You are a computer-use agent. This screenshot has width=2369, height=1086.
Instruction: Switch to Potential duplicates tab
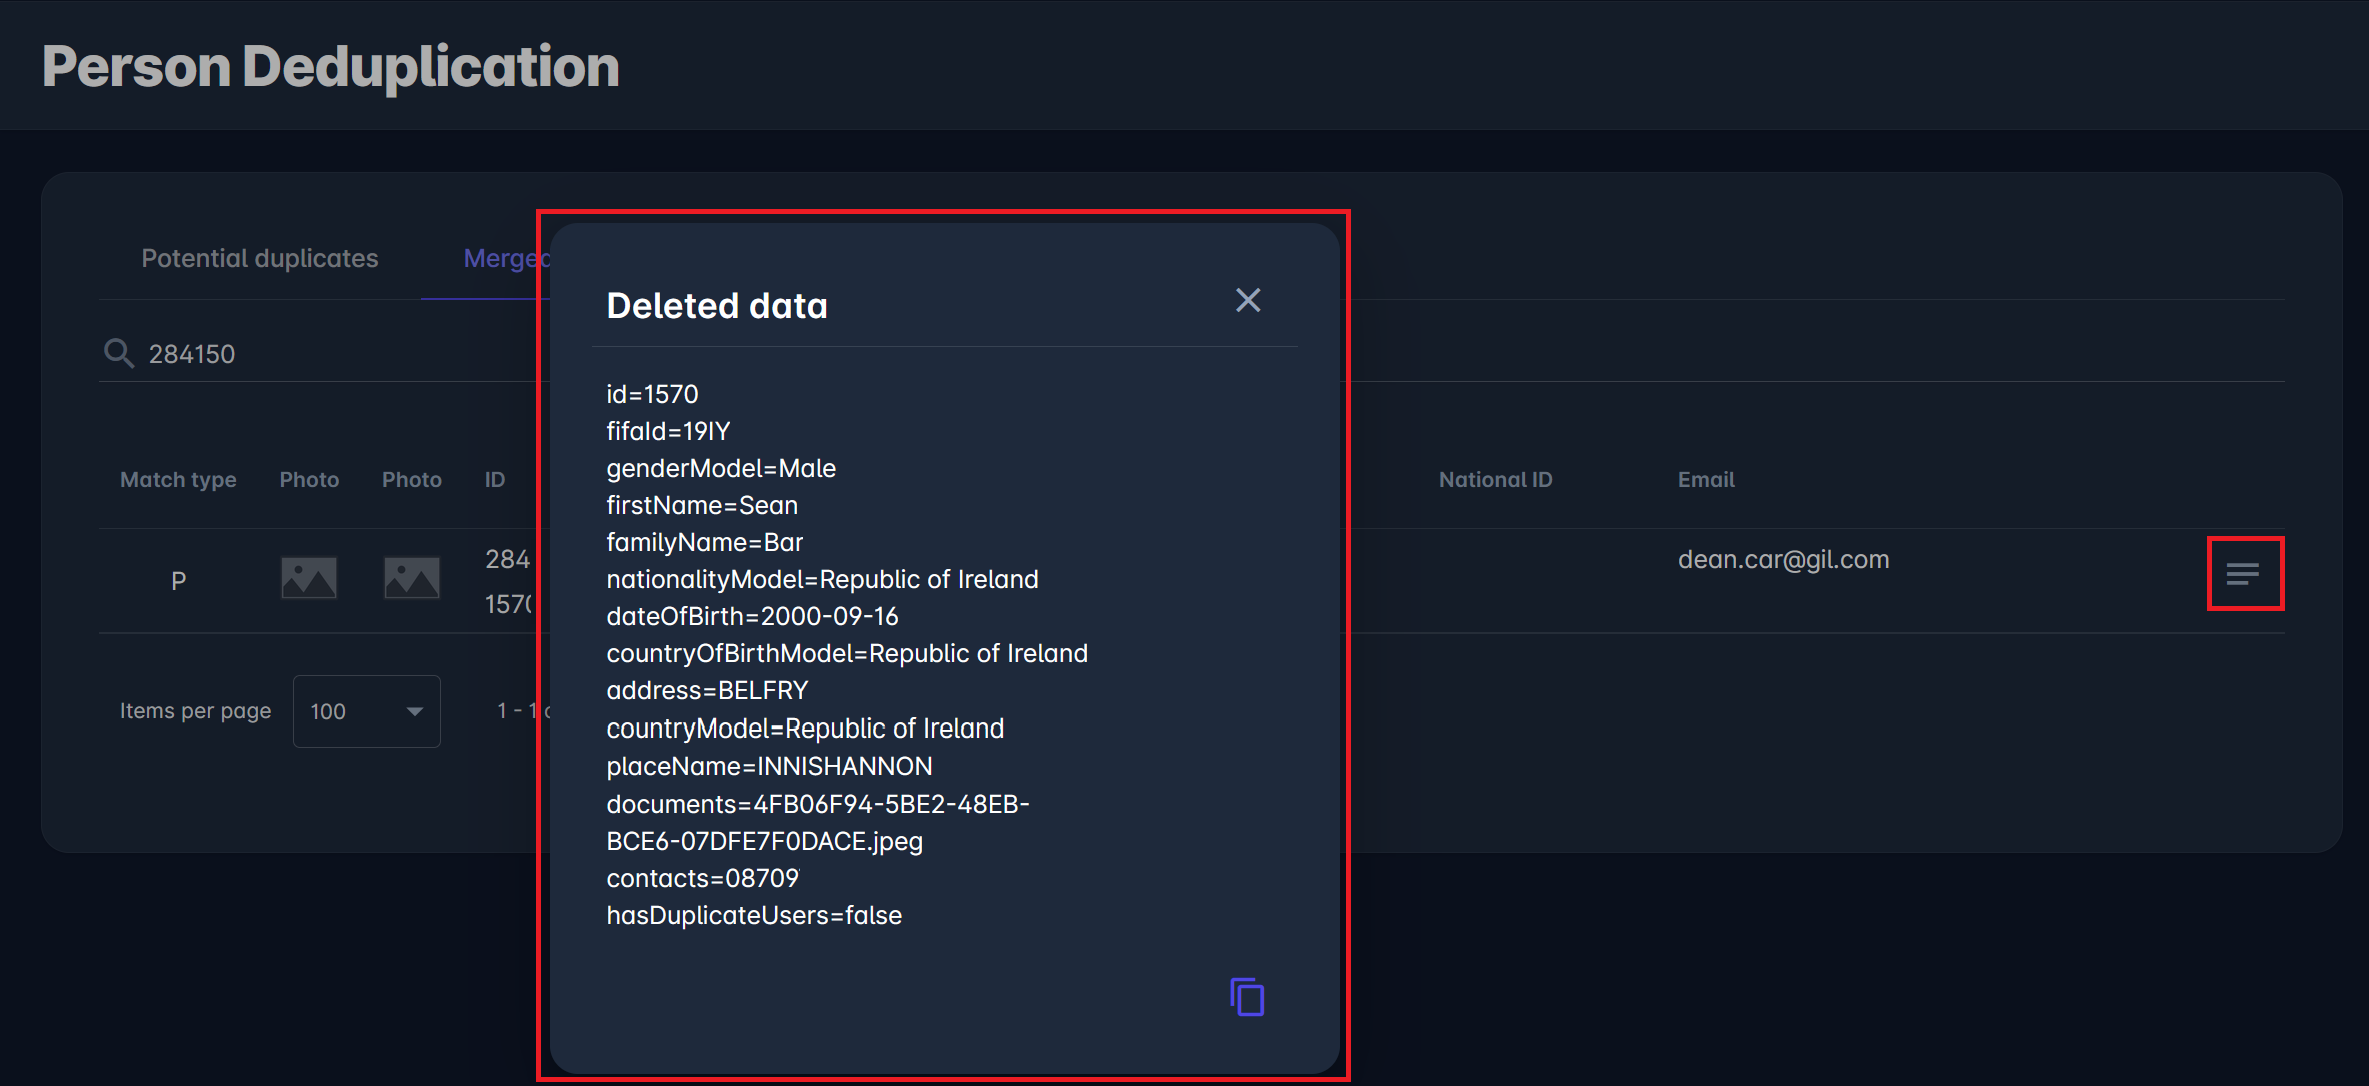click(260, 258)
